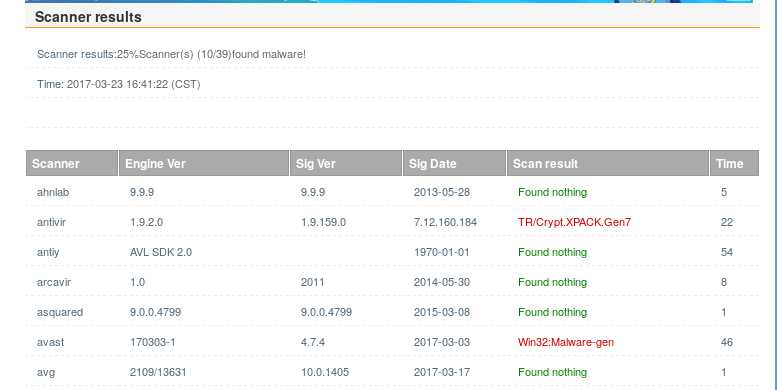
Task: Click the Time column header
Action: (734, 164)
